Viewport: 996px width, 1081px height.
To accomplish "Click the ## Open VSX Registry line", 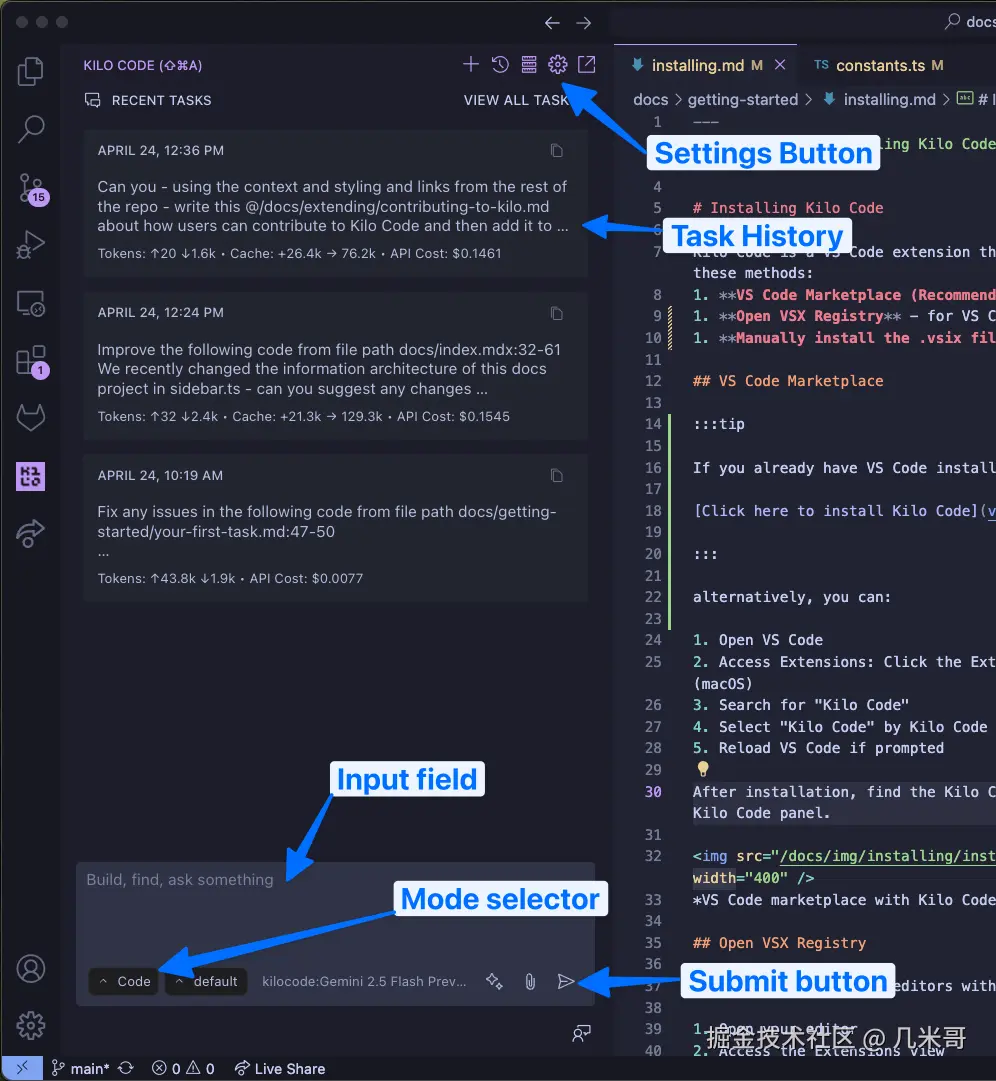I will click(779, 942).
